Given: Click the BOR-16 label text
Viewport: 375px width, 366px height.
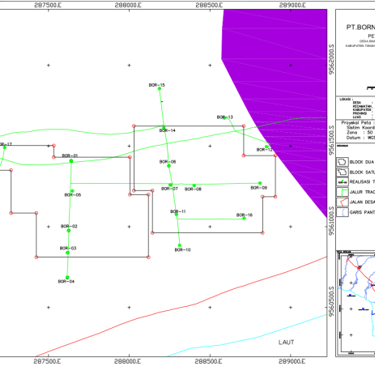Looking at the screenshot, I should coord(245,215).
